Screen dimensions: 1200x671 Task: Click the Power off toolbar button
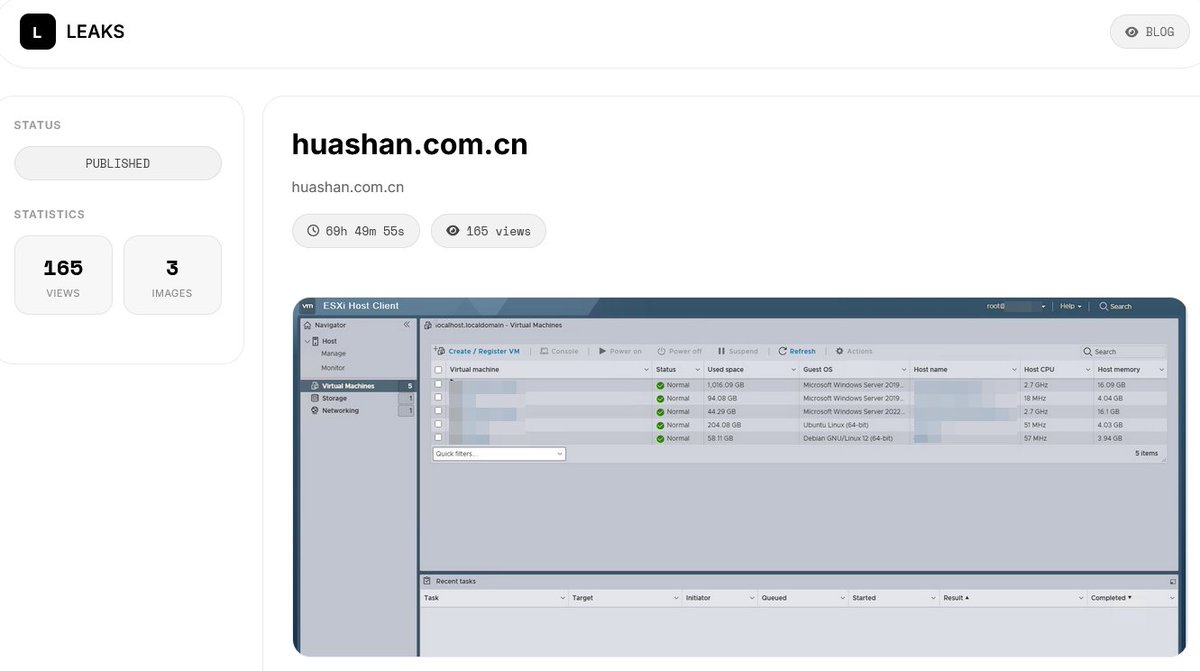(x=680, y=351)
